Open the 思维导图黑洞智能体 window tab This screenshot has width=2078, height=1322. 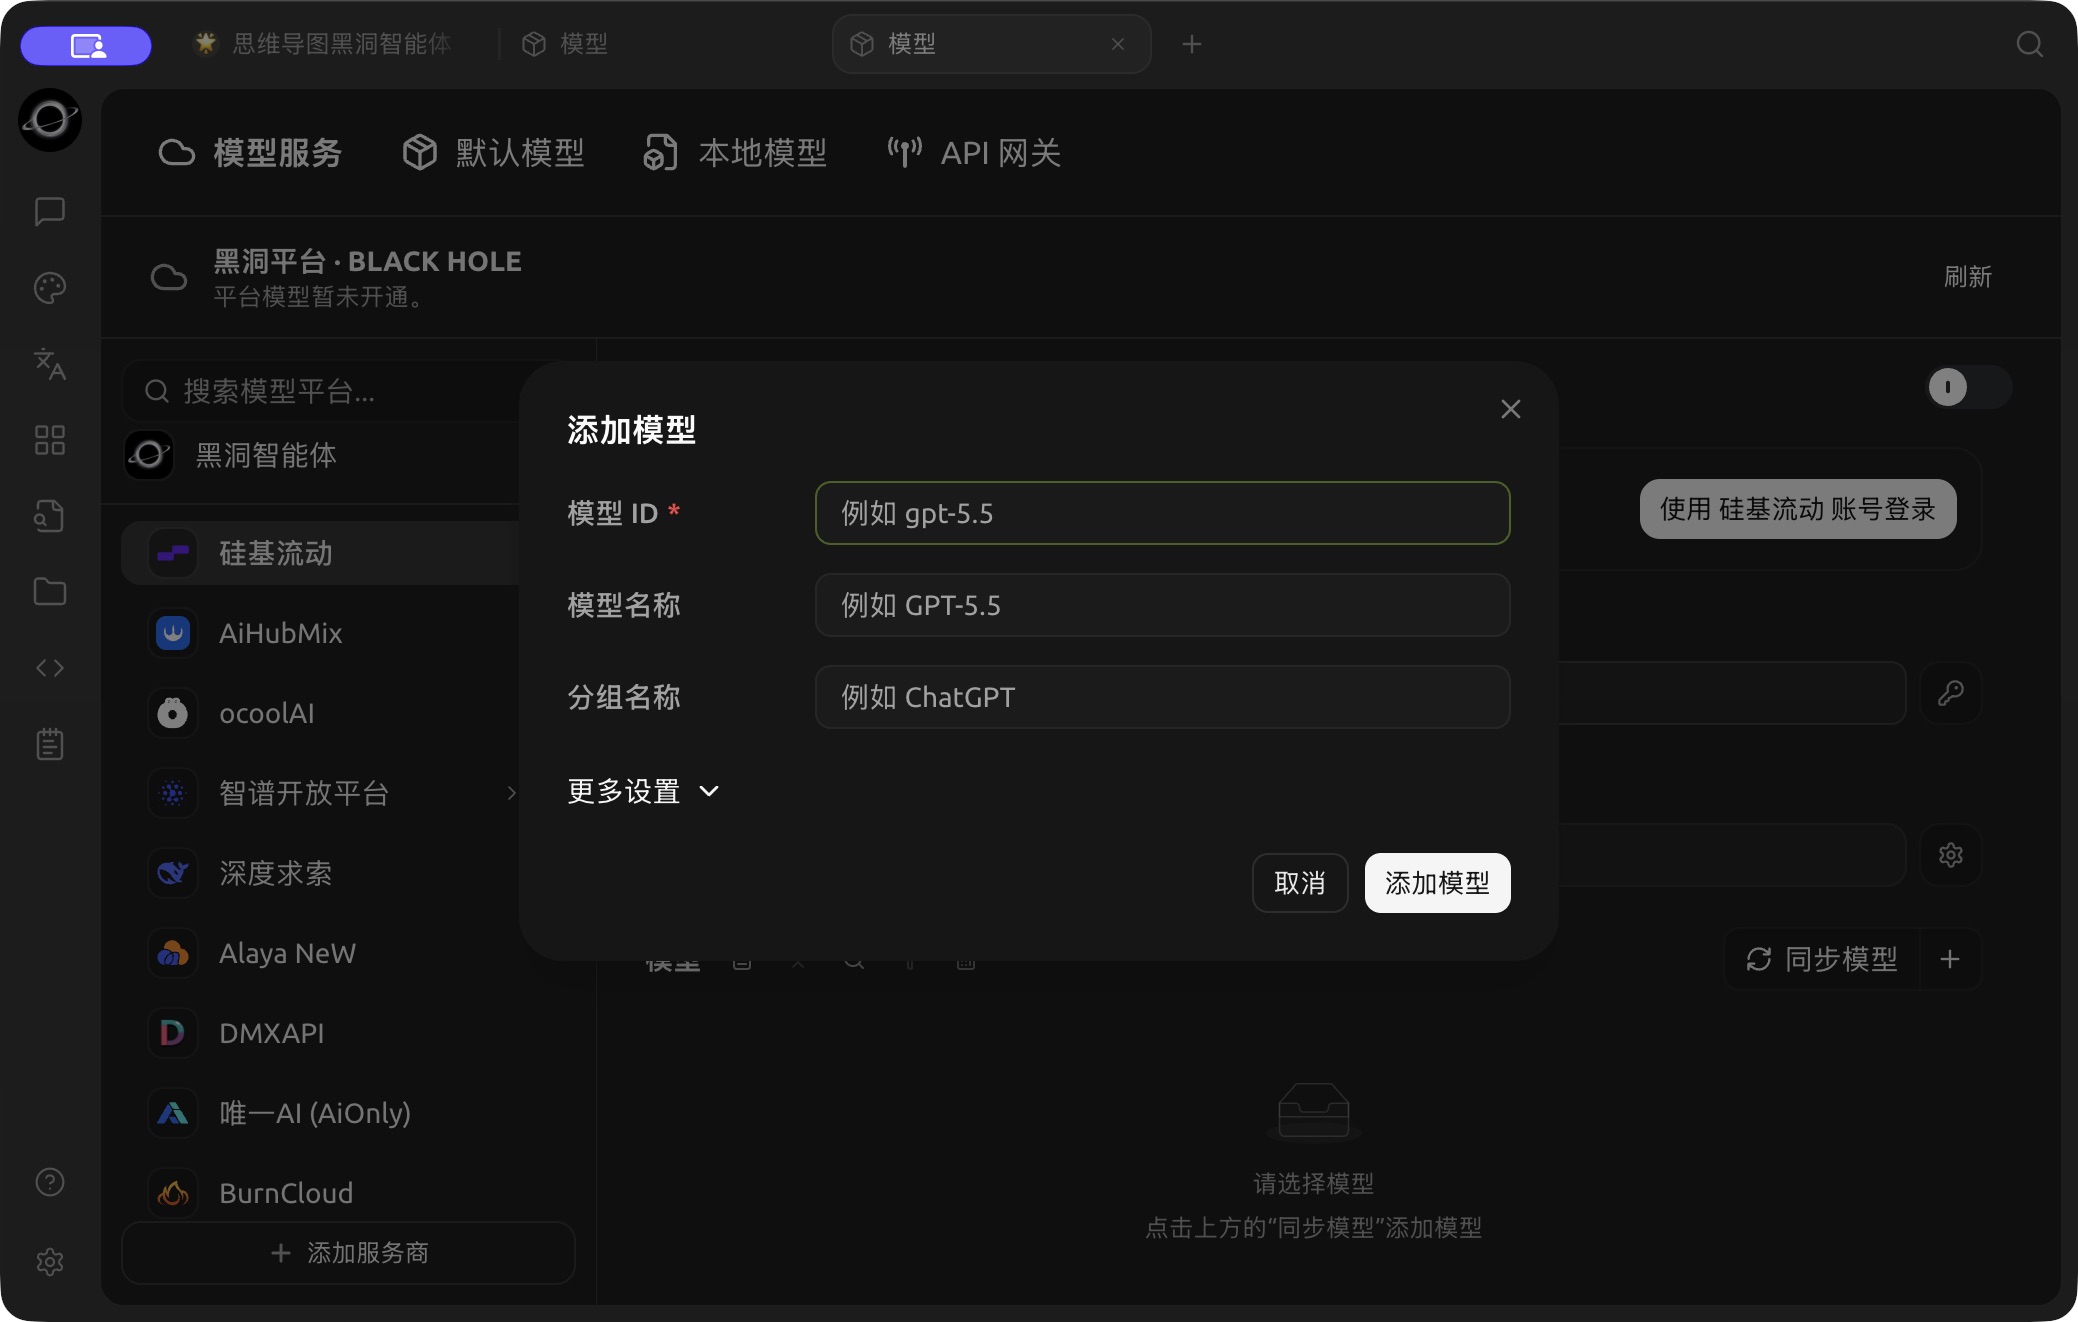tap(322, 44)
